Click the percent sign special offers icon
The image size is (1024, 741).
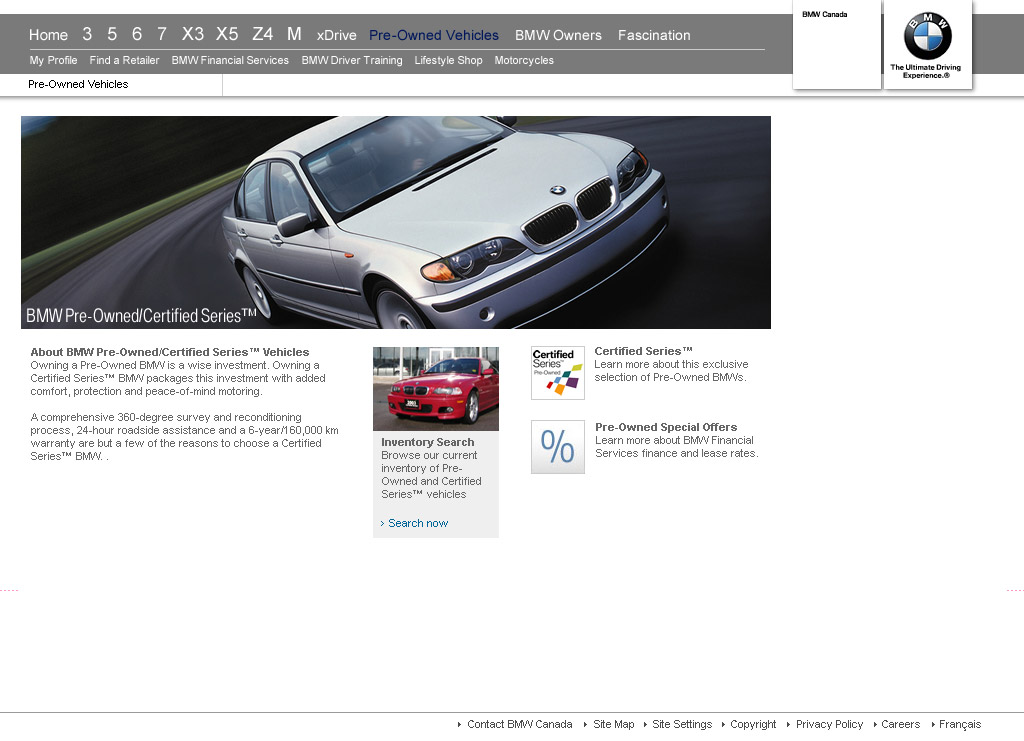[x=558, y=447]
